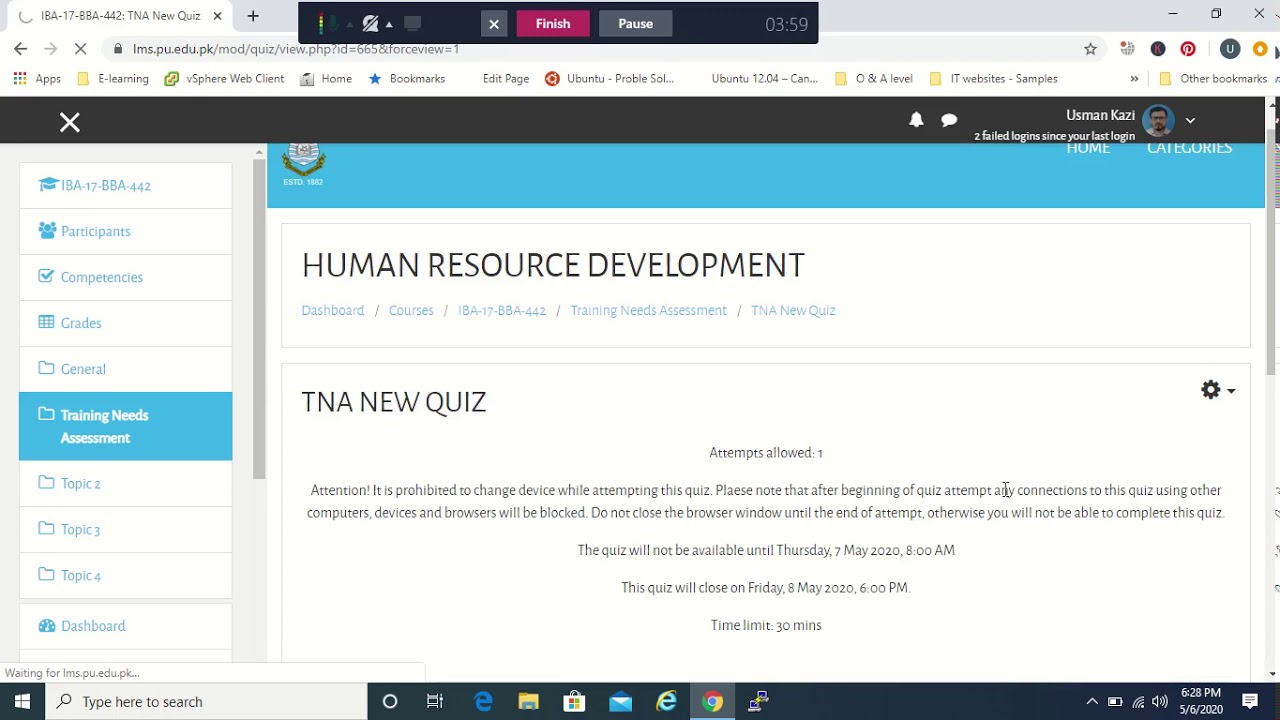Open Other bookmarks folder
The width and height of the screenshot is (1280, 720).
point(1213,78)
